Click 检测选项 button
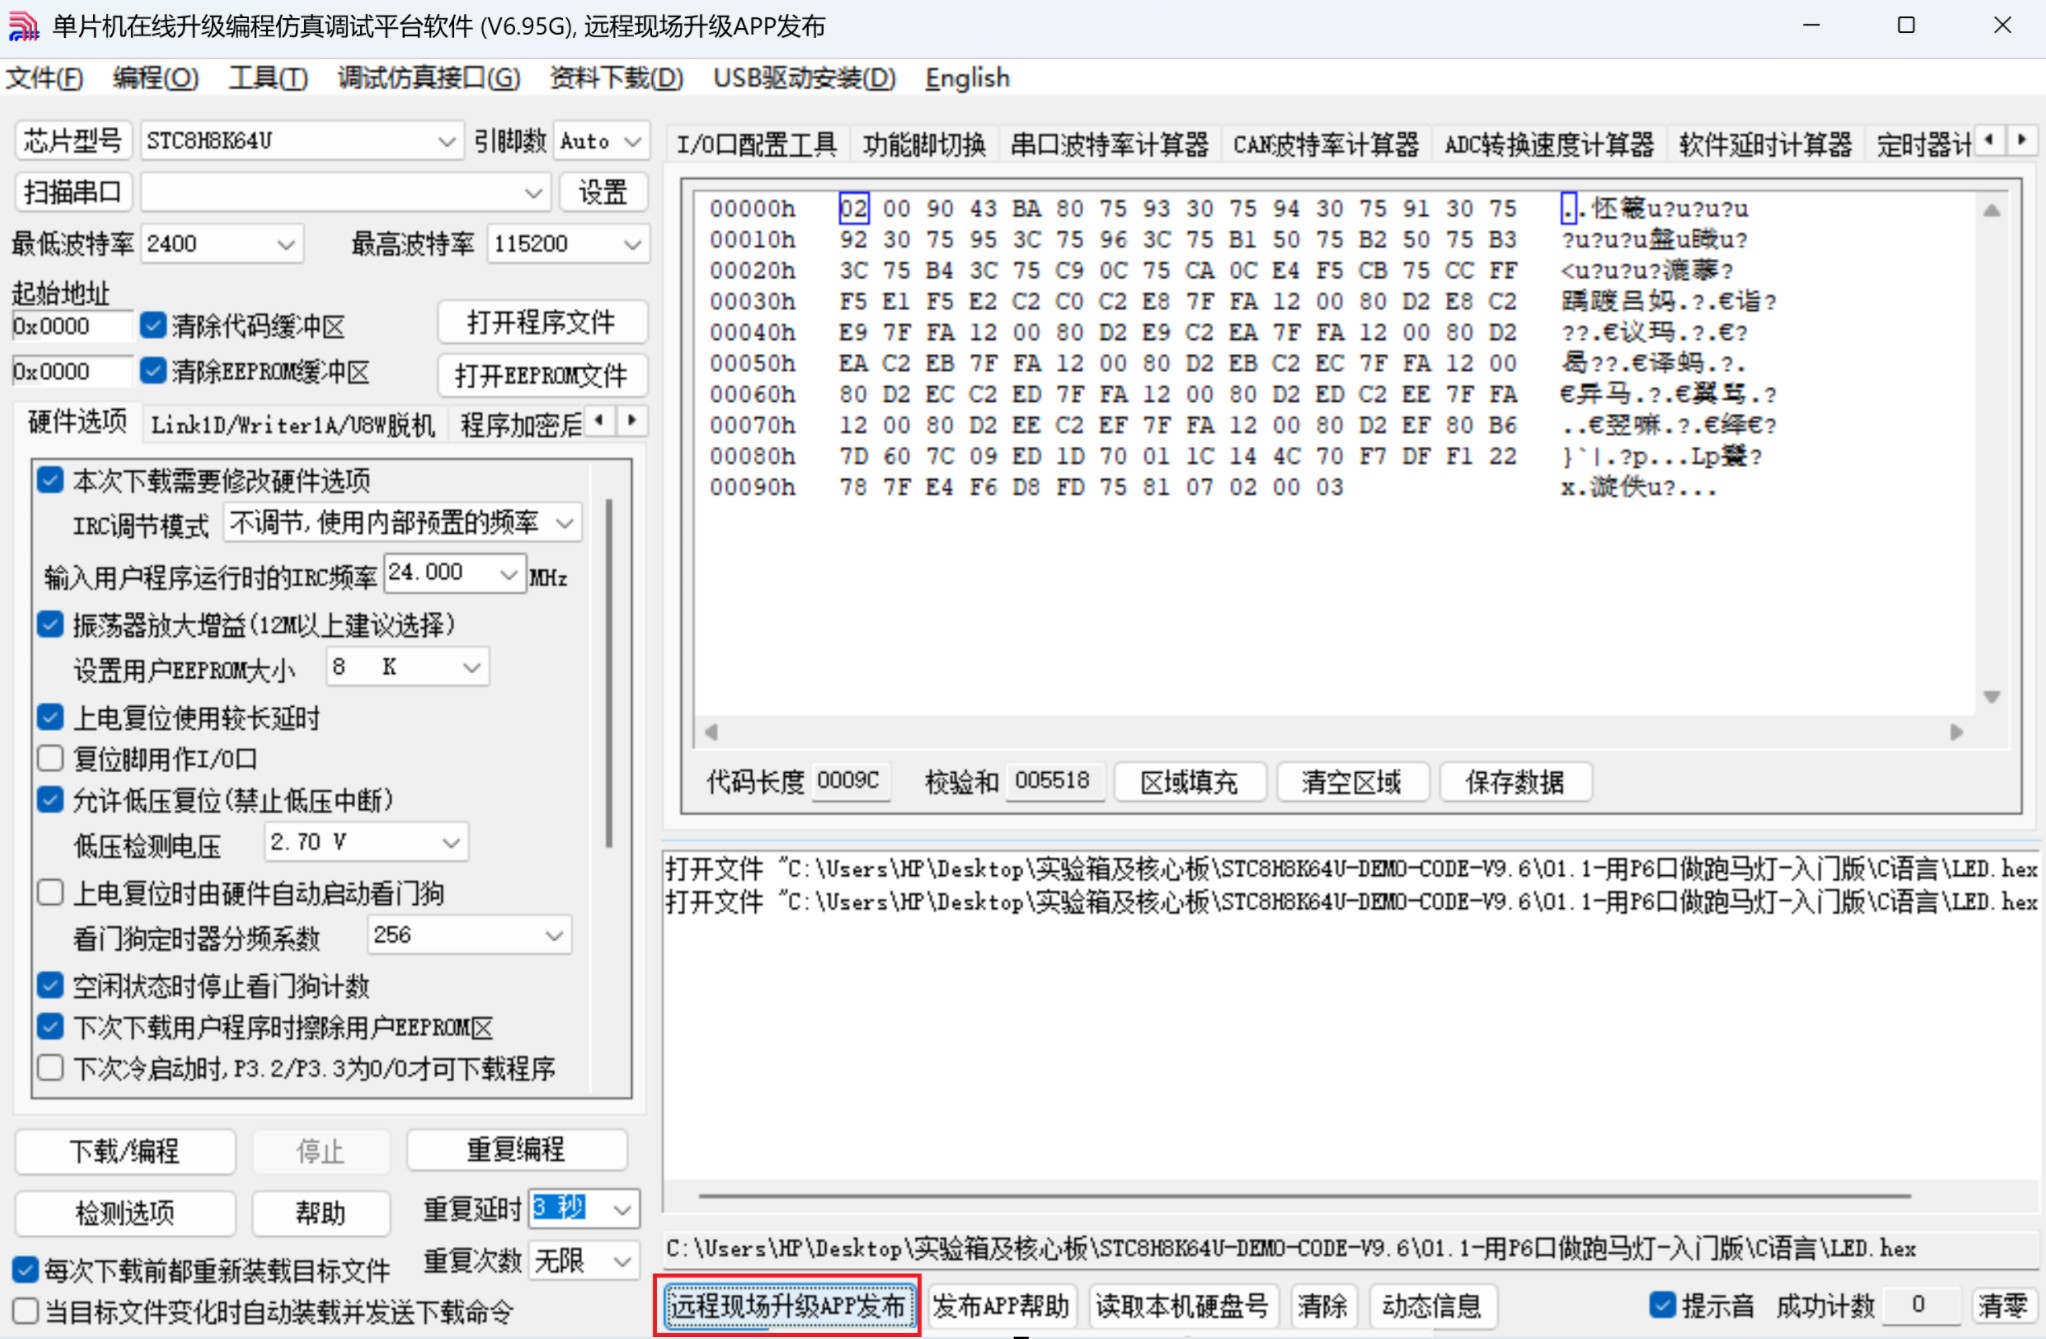This screenshot has height=1339, width=2046. point(125,1213)
